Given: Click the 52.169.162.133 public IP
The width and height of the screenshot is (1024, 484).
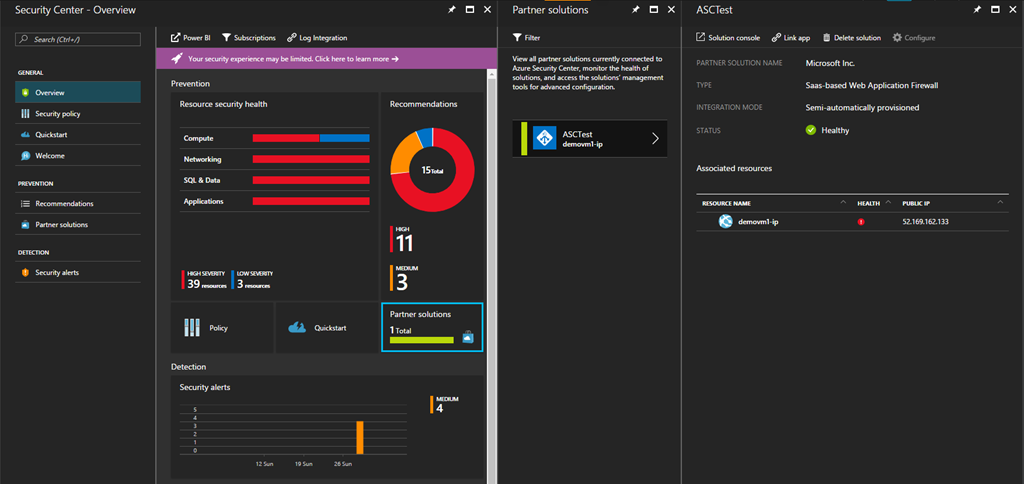Looking at the screenshot, I should click(x=925, y=222).
